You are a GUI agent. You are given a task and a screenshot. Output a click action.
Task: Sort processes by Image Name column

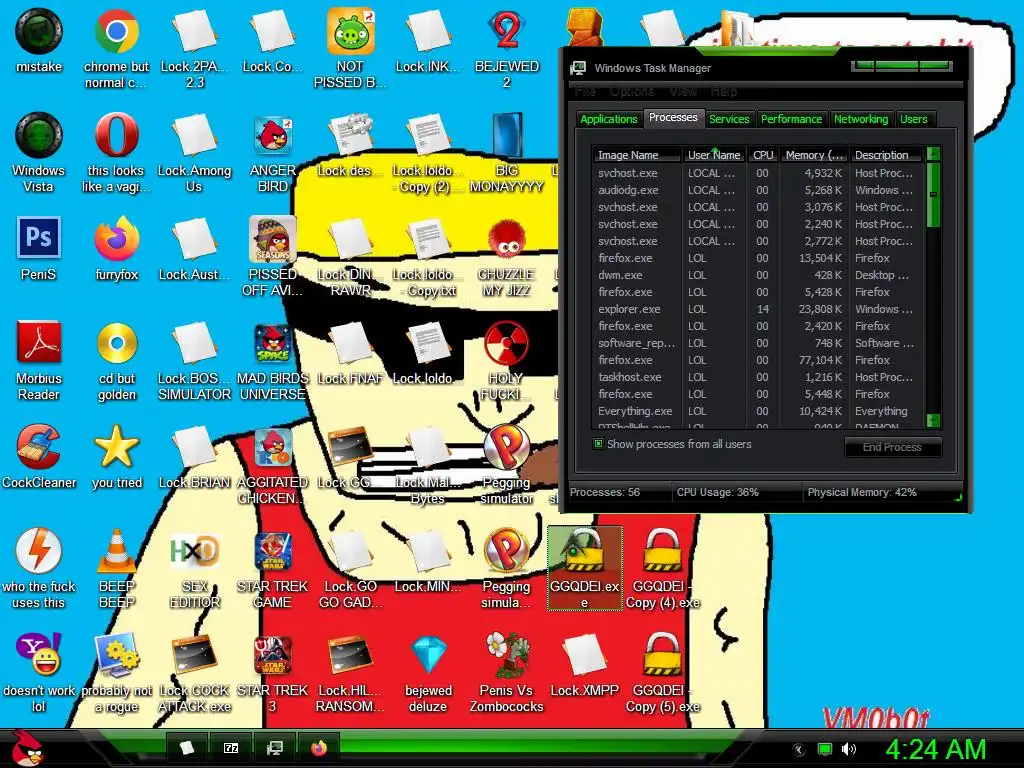[637, 155]
